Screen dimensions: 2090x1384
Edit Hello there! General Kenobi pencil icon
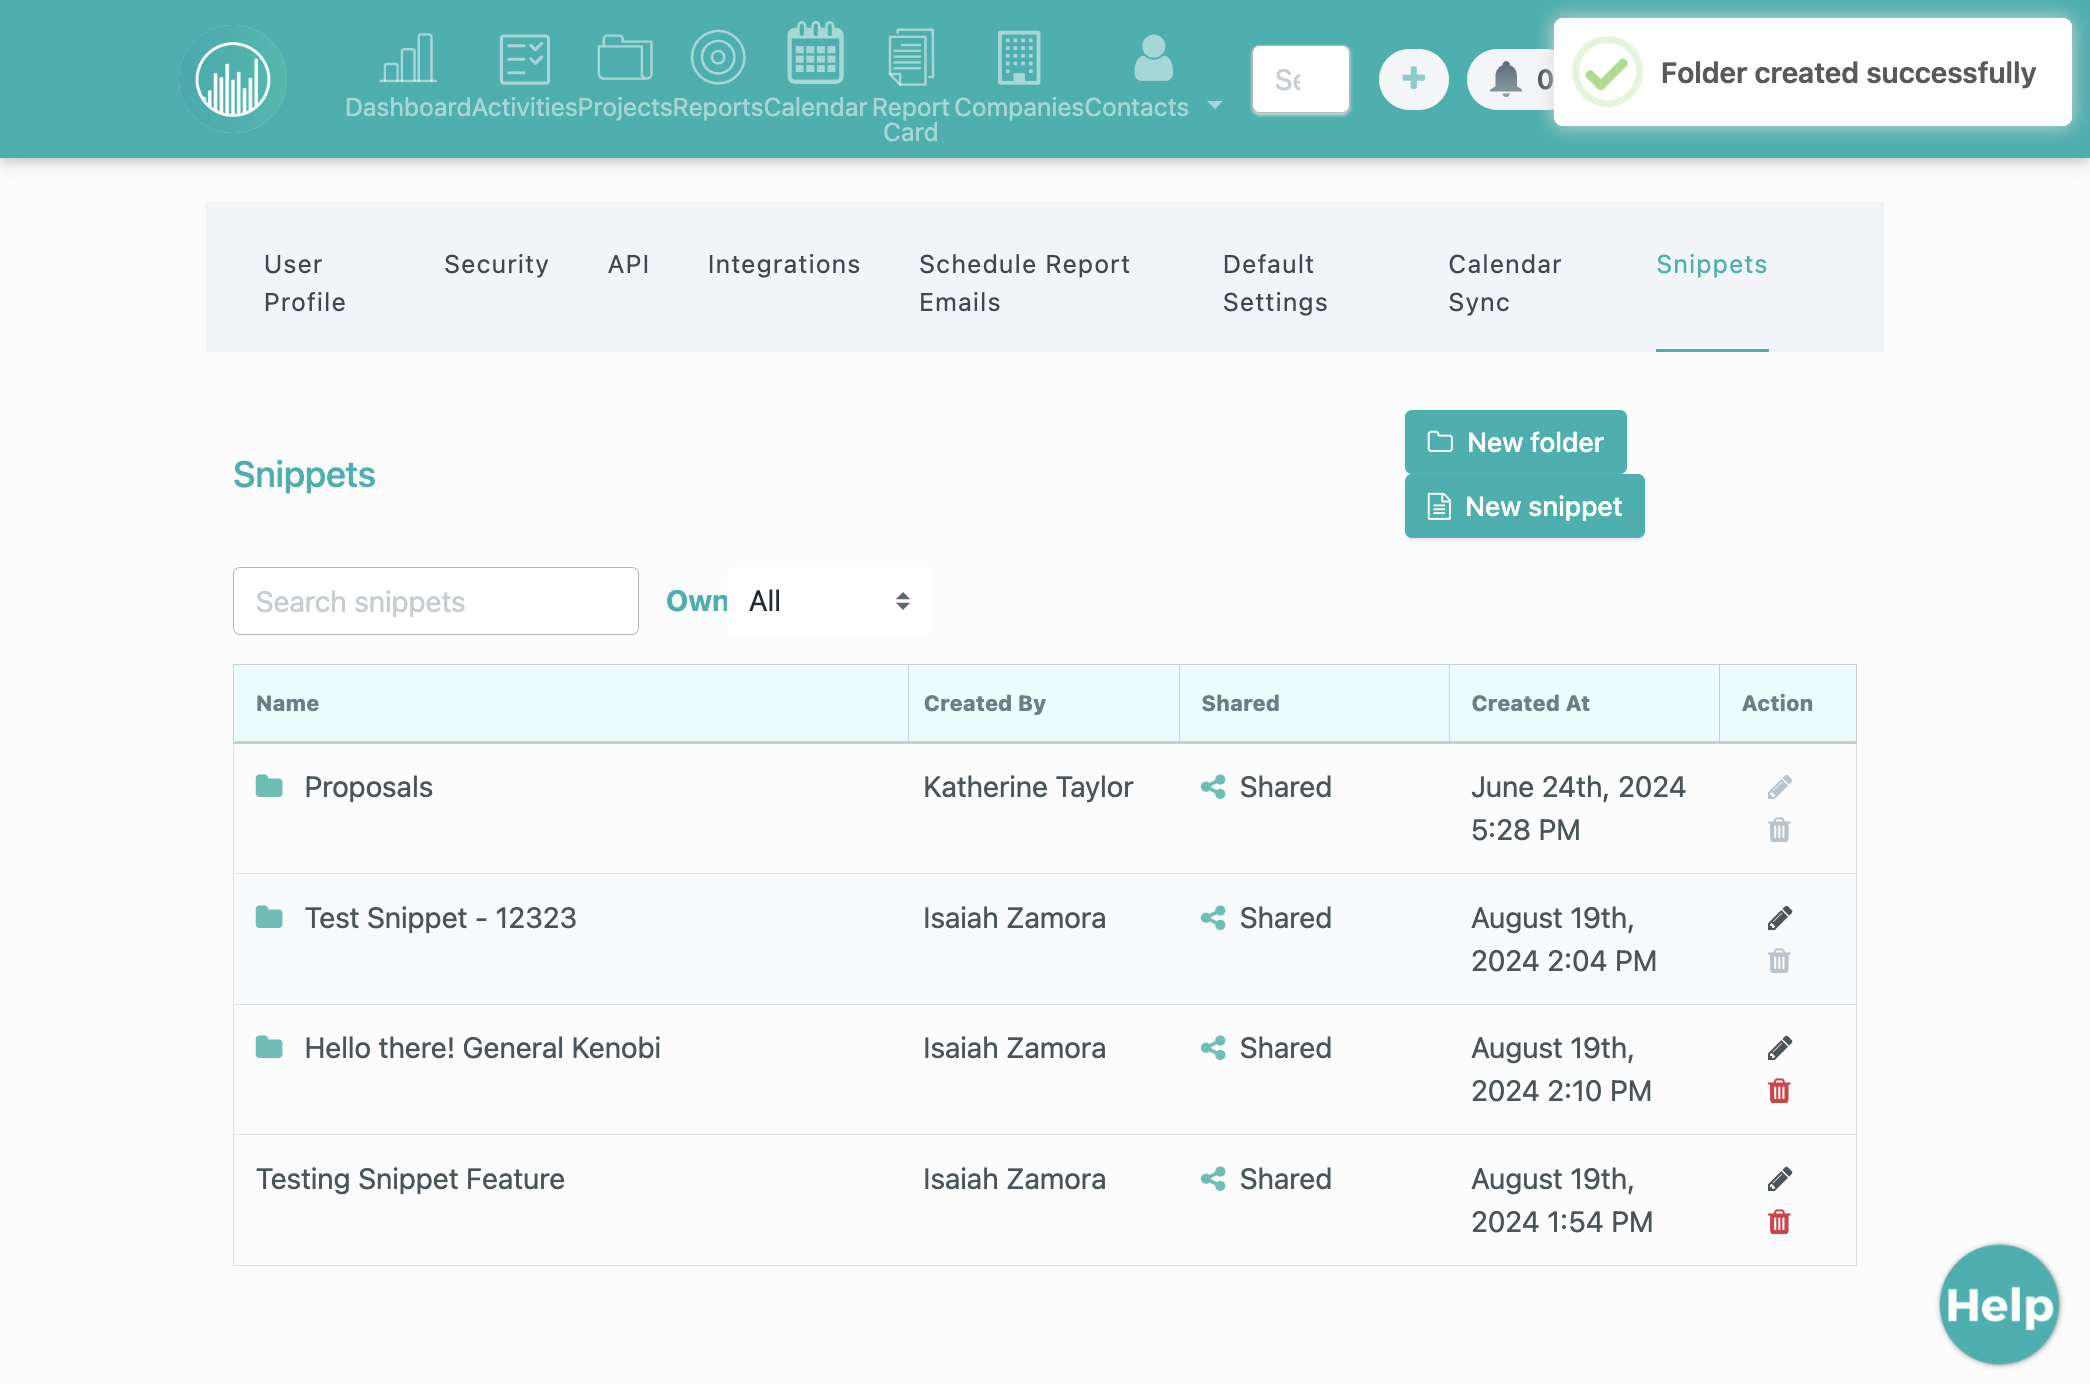pyautogui.click(x=1779, y=1048)
